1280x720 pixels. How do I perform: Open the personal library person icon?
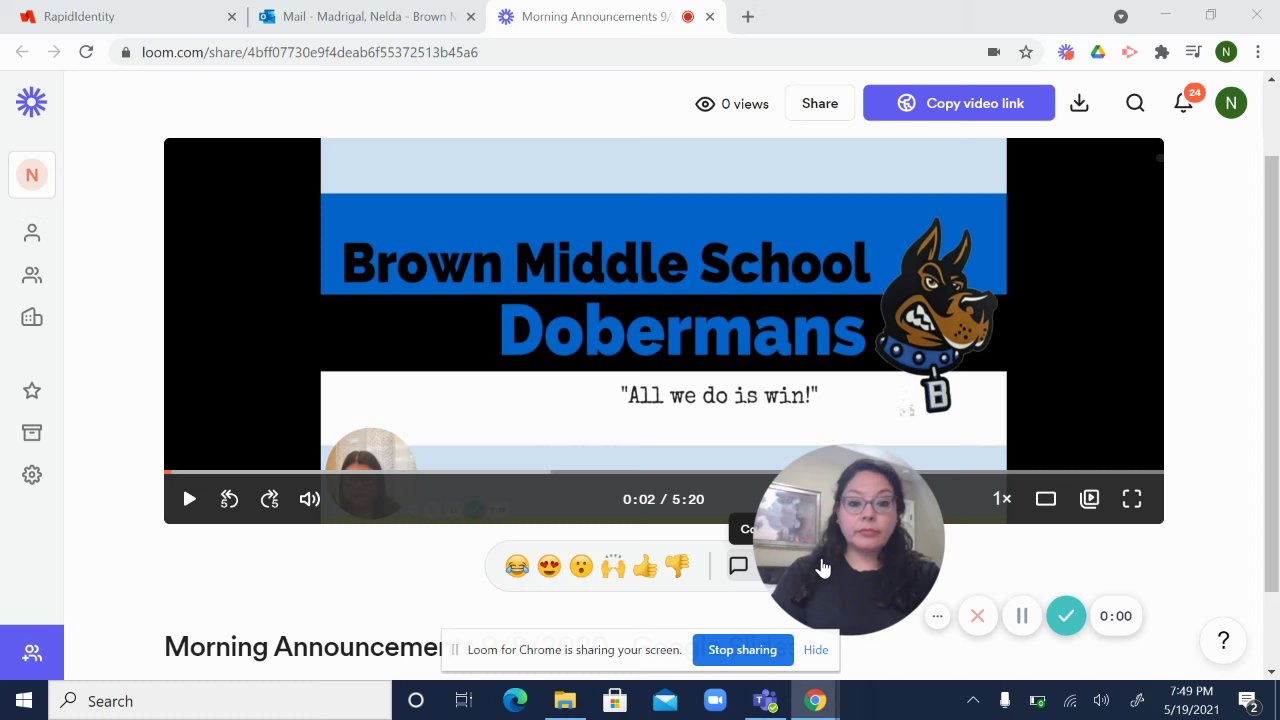coord(32,233)
